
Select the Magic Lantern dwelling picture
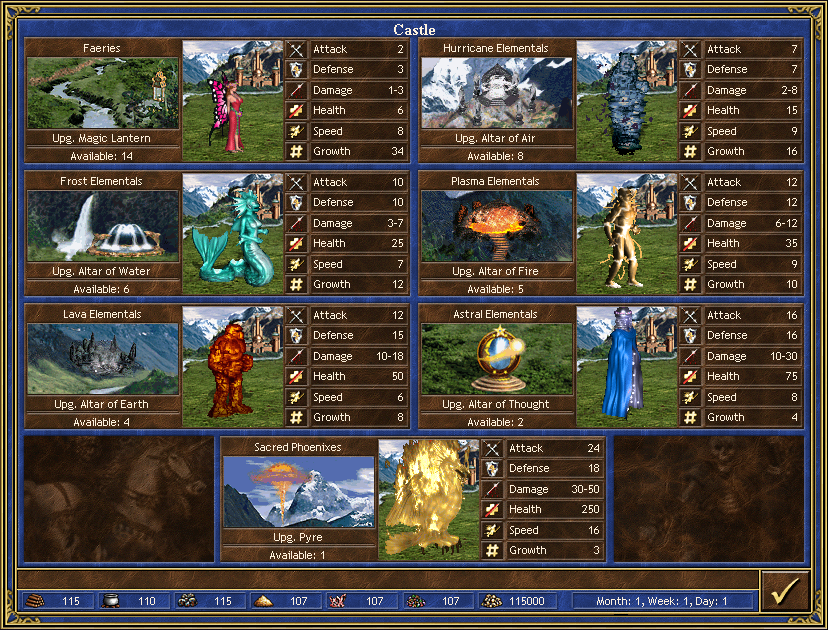(102, 93)
